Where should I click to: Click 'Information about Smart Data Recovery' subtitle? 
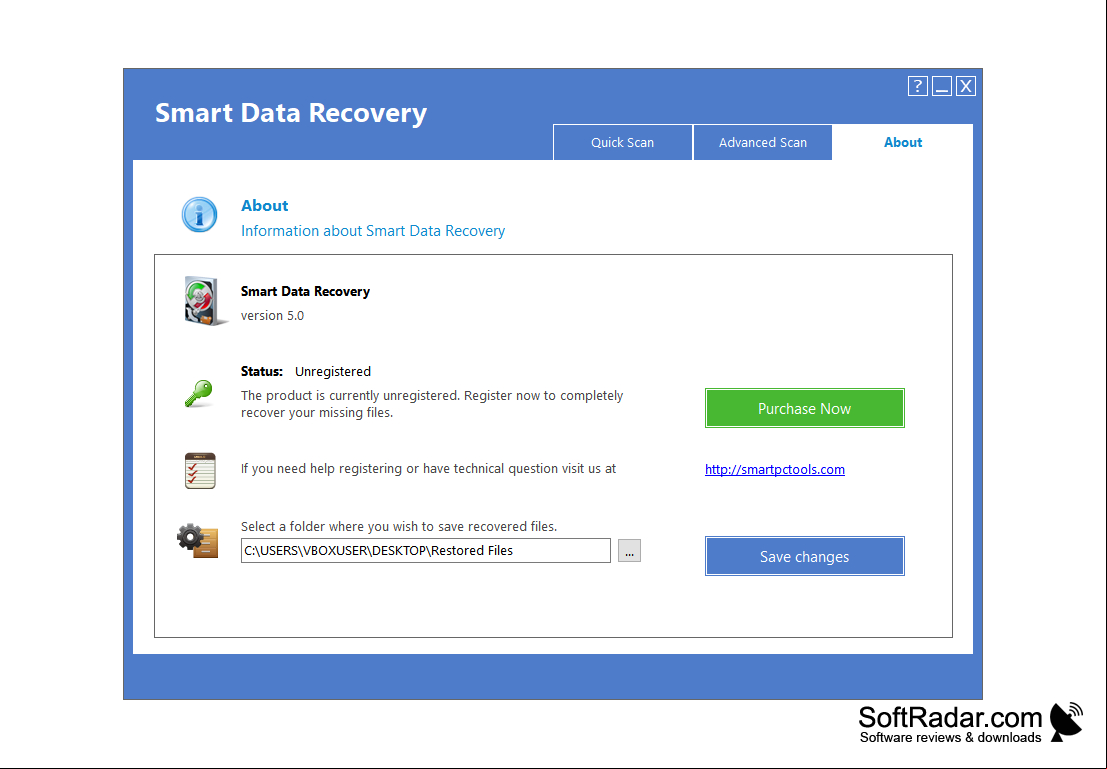pyautogui.click(x=373, y=231)
